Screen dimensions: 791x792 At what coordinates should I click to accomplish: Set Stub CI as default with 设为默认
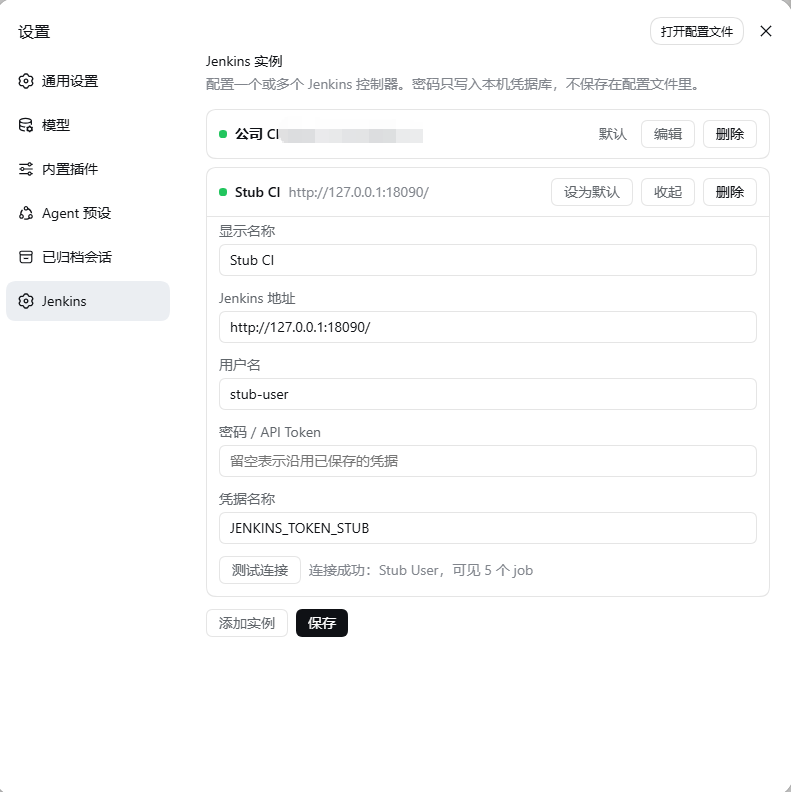591,192
